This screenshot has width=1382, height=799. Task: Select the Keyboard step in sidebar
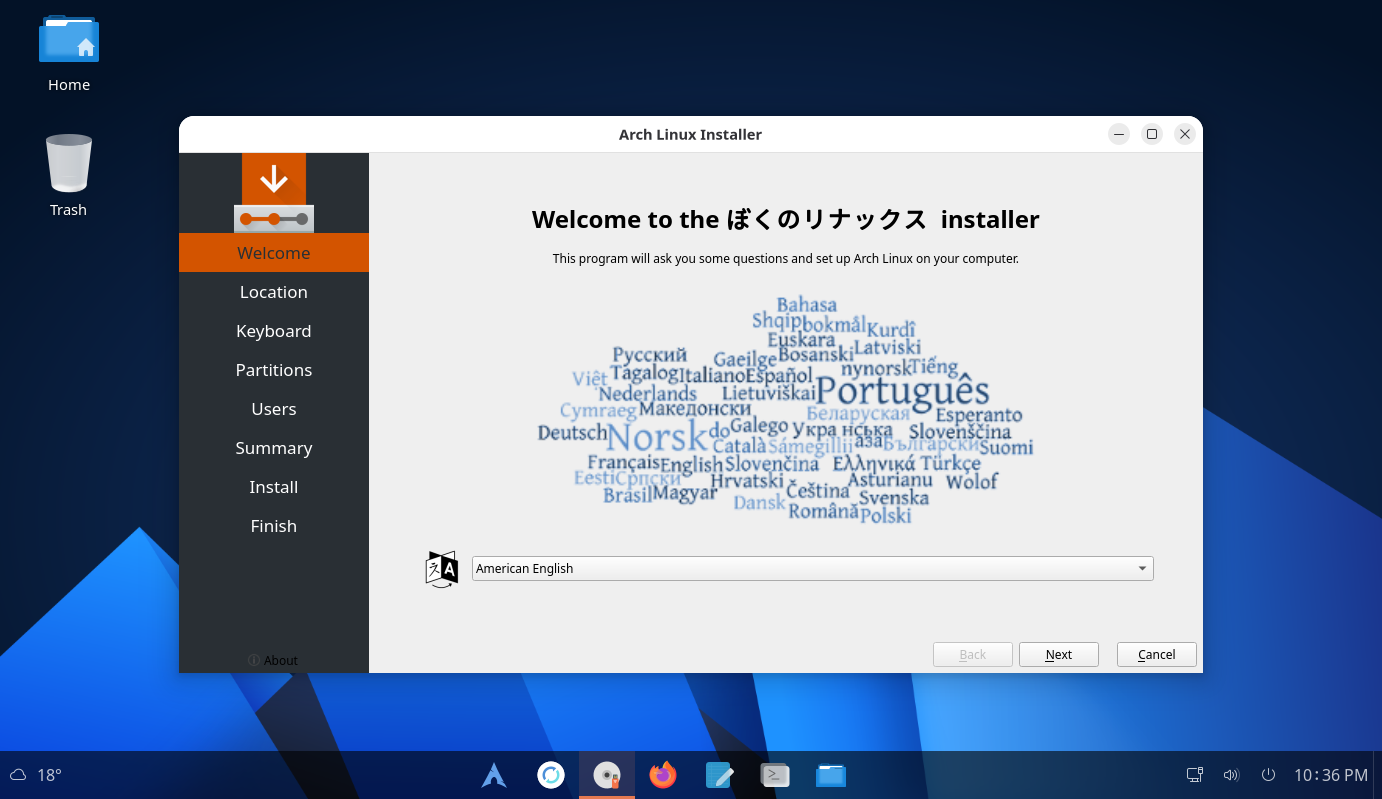coord(274,331)
